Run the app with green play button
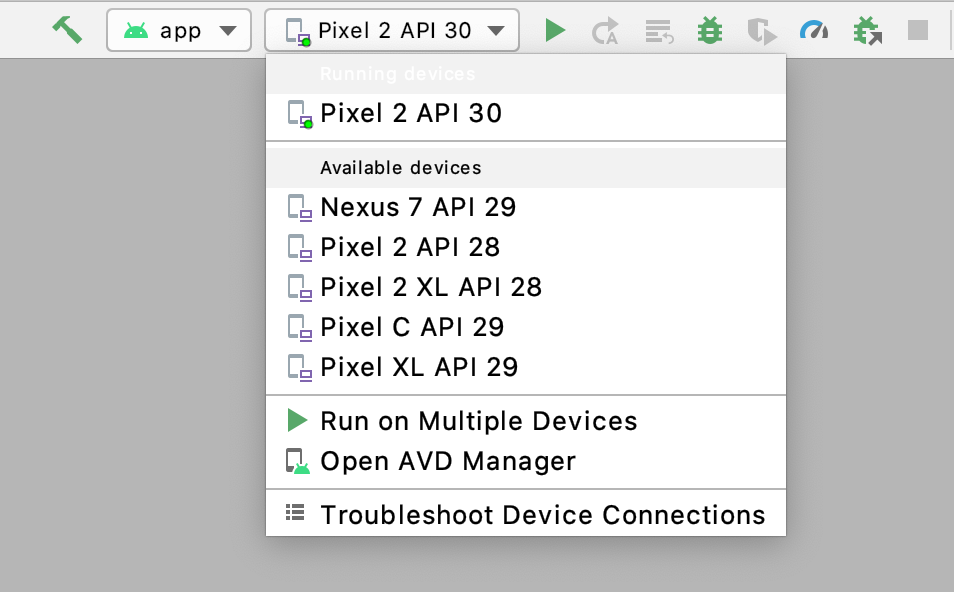The width and height of the screenshot is (954, 592). [x=555, y=30]
